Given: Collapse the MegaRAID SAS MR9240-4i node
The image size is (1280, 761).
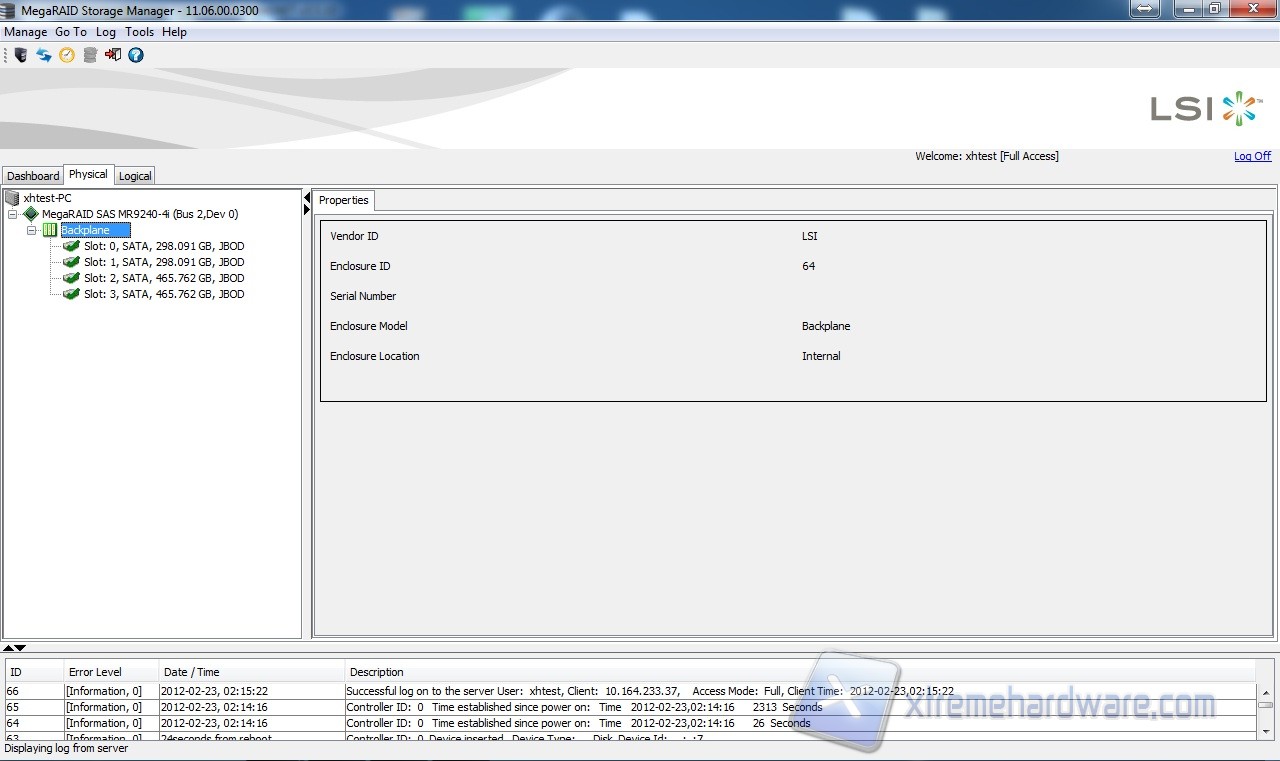Looking at the screenshot, I should click(x=12, y=214).
